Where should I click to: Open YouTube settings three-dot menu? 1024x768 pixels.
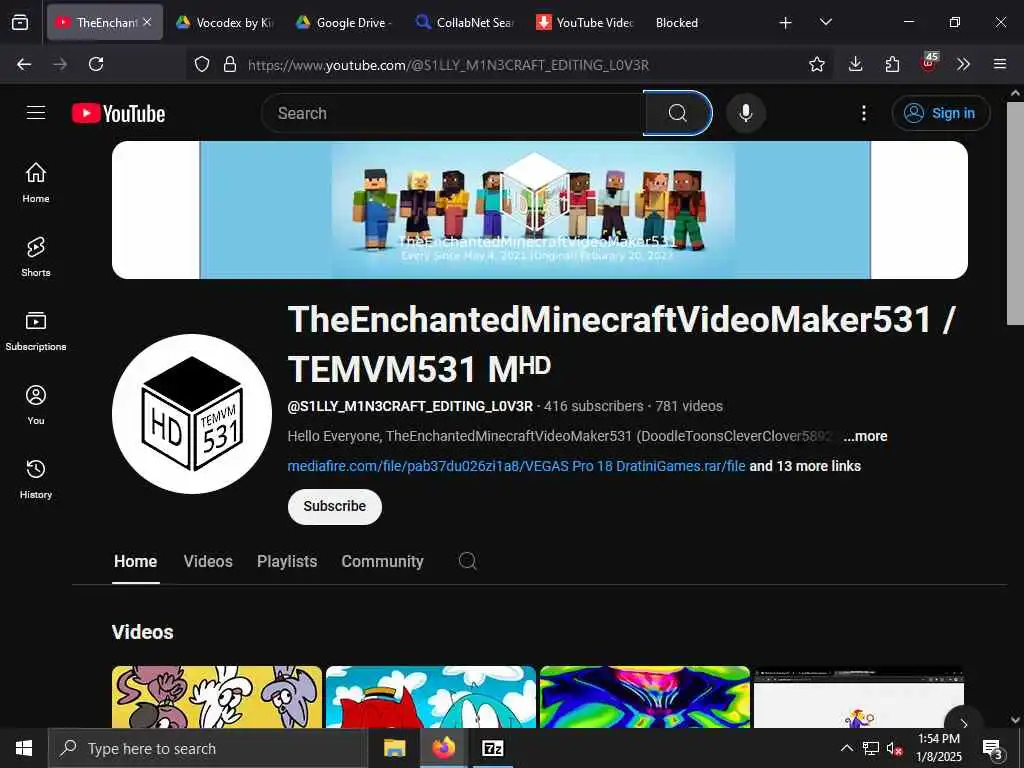pos(863,113)
